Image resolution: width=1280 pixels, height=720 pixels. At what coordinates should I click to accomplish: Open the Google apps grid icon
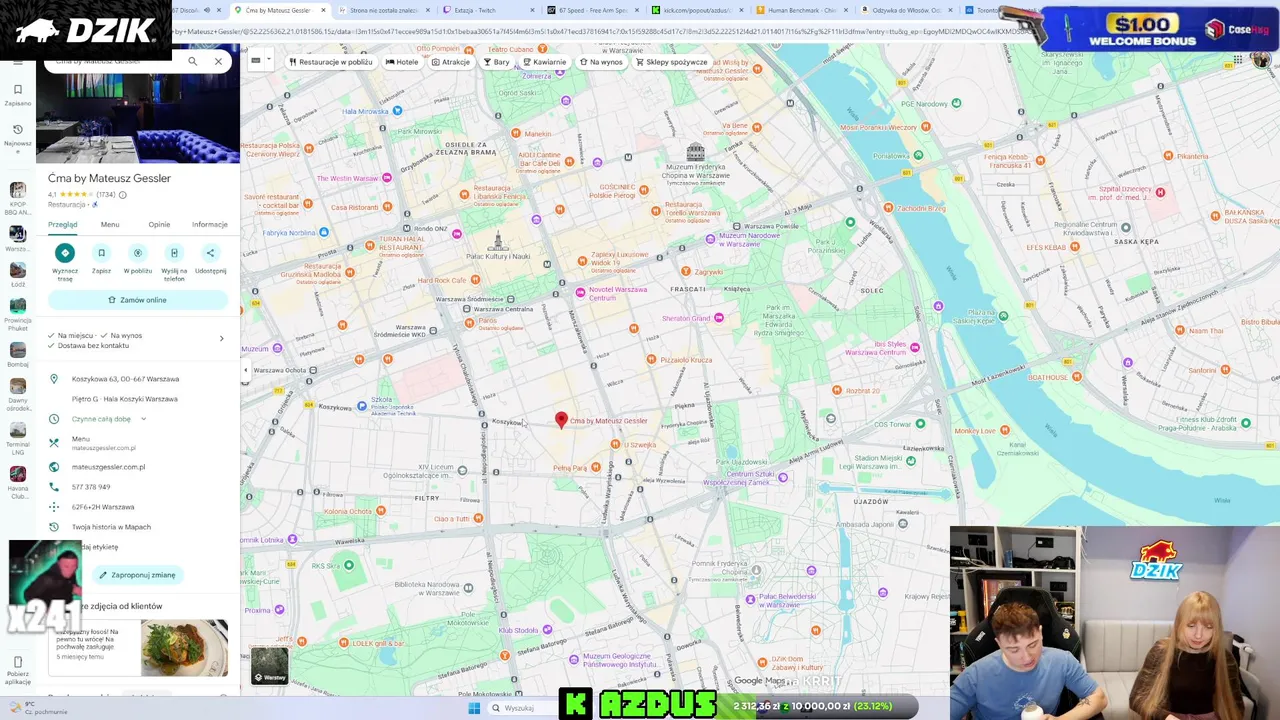1238,61
